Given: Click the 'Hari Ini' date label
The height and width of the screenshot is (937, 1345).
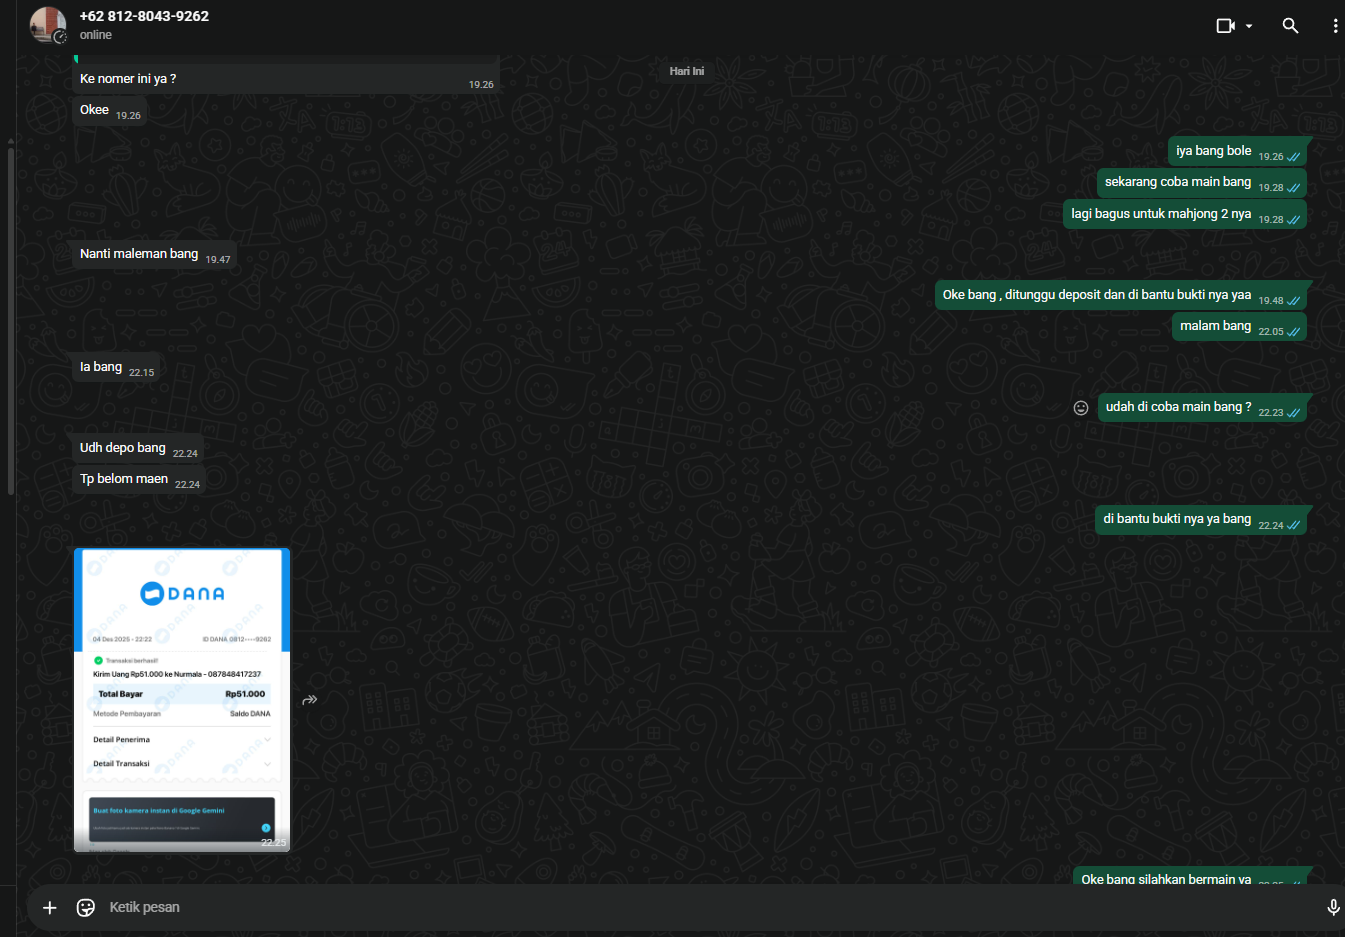Looking at the screenshot, I should point(687,71).
